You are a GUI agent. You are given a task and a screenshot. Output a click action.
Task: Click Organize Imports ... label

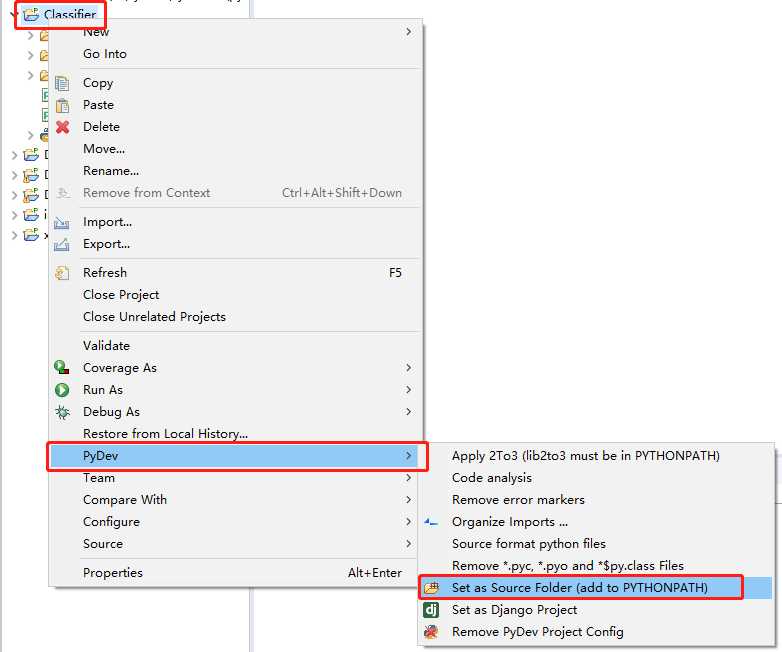tap(510, 522)
